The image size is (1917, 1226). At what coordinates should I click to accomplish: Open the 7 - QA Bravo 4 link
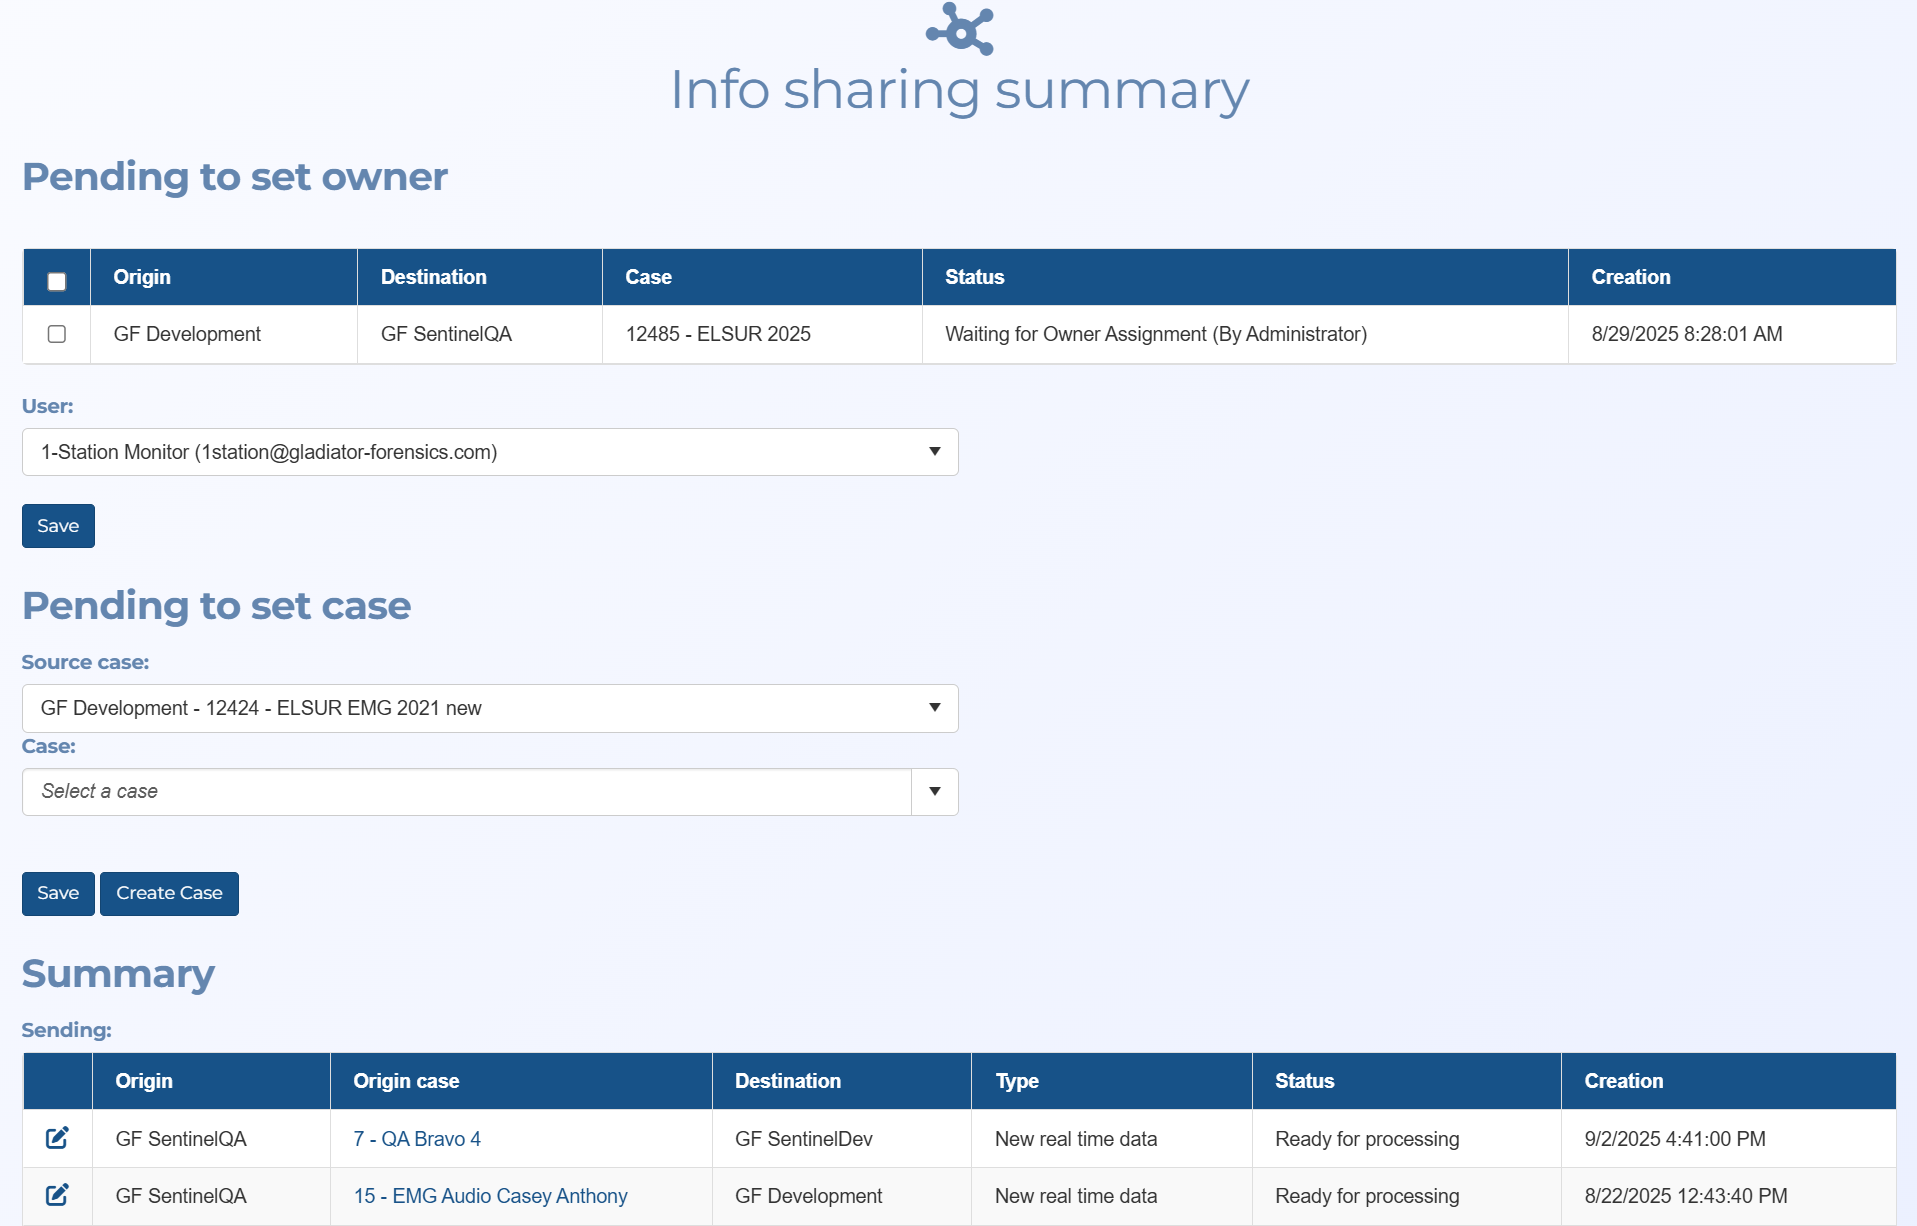point(417,1139)
